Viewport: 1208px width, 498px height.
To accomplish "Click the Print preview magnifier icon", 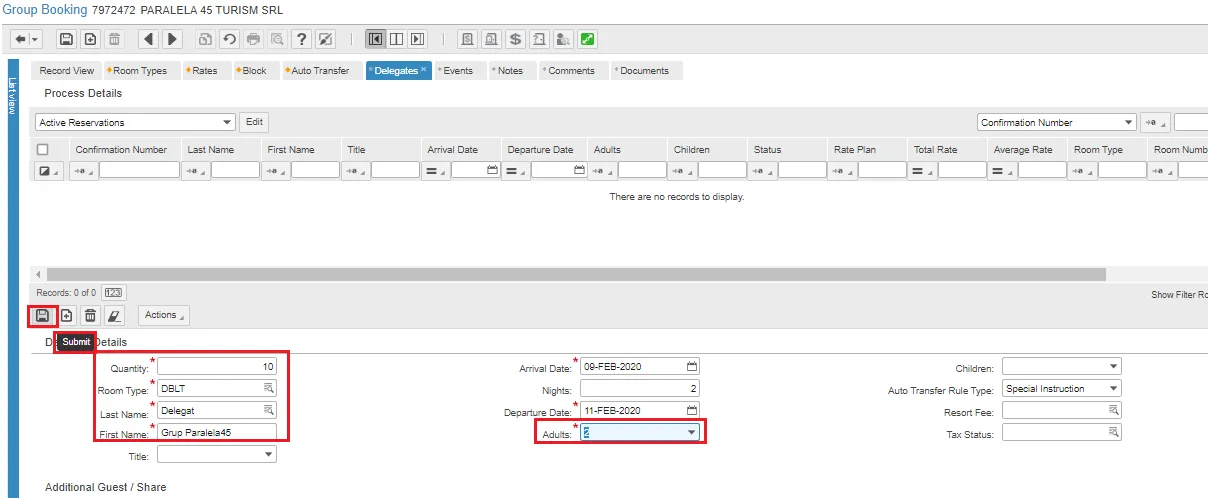I will coord(276,39).
